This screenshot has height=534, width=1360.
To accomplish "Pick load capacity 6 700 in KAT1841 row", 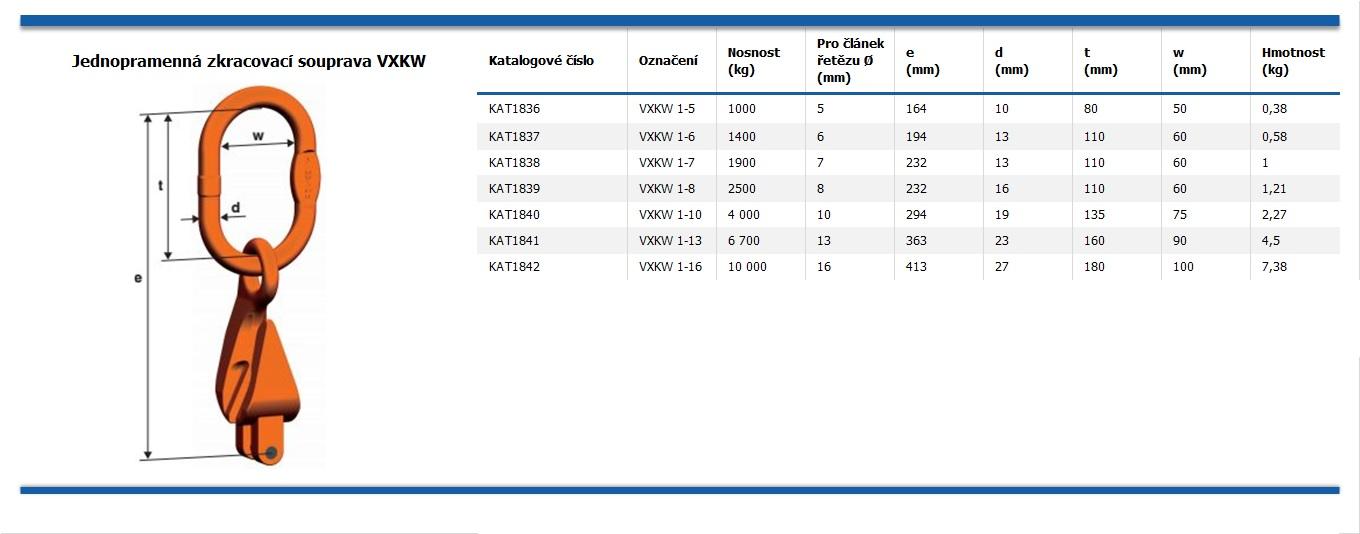I will coord(744,240).
